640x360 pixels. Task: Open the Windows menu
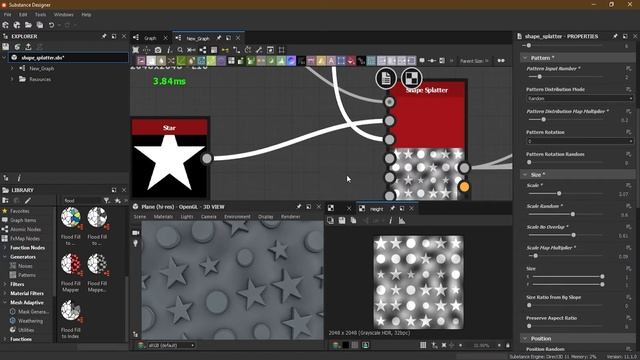coord(64,15)
